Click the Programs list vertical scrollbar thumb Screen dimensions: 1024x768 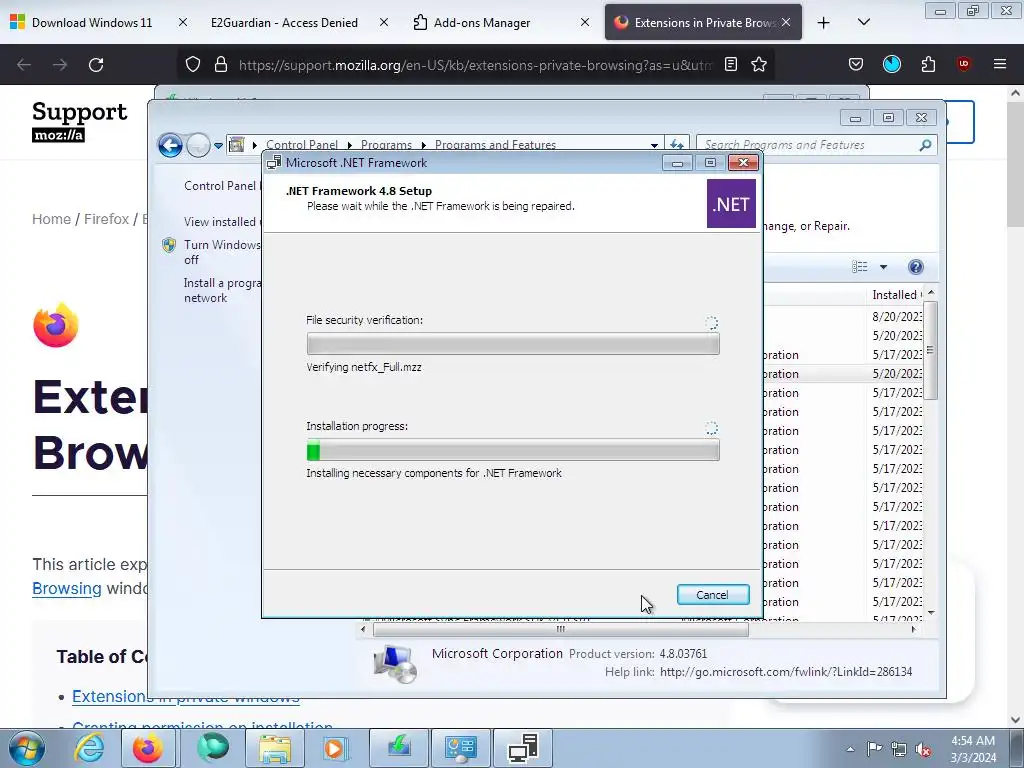pyautogui.click(x=931, y=350)
